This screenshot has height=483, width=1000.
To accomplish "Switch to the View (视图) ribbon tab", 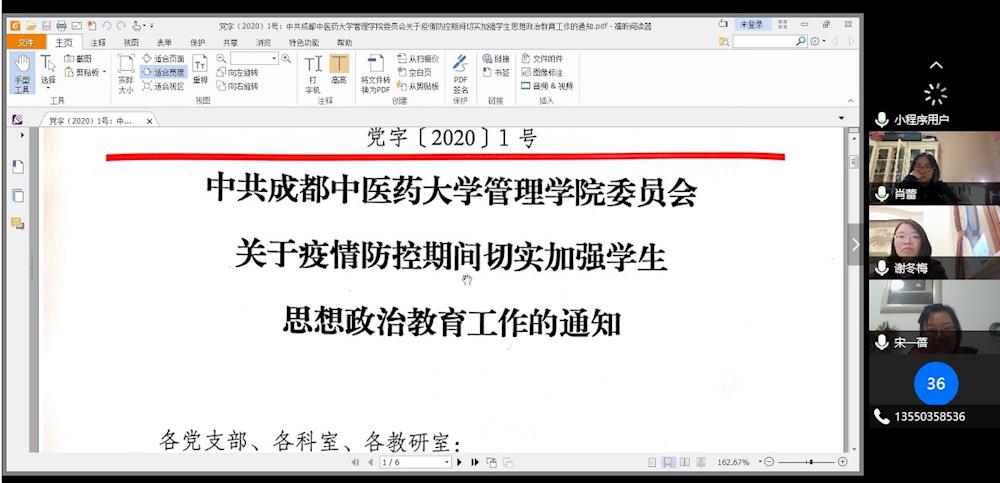I will (x=131, y=43).
